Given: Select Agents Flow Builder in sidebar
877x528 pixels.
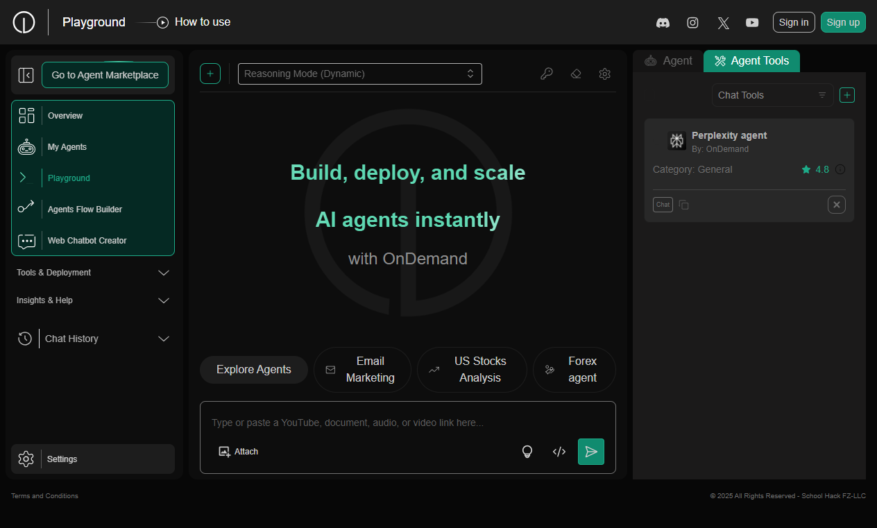Looking at the screenshot, I should pos(84,209).
